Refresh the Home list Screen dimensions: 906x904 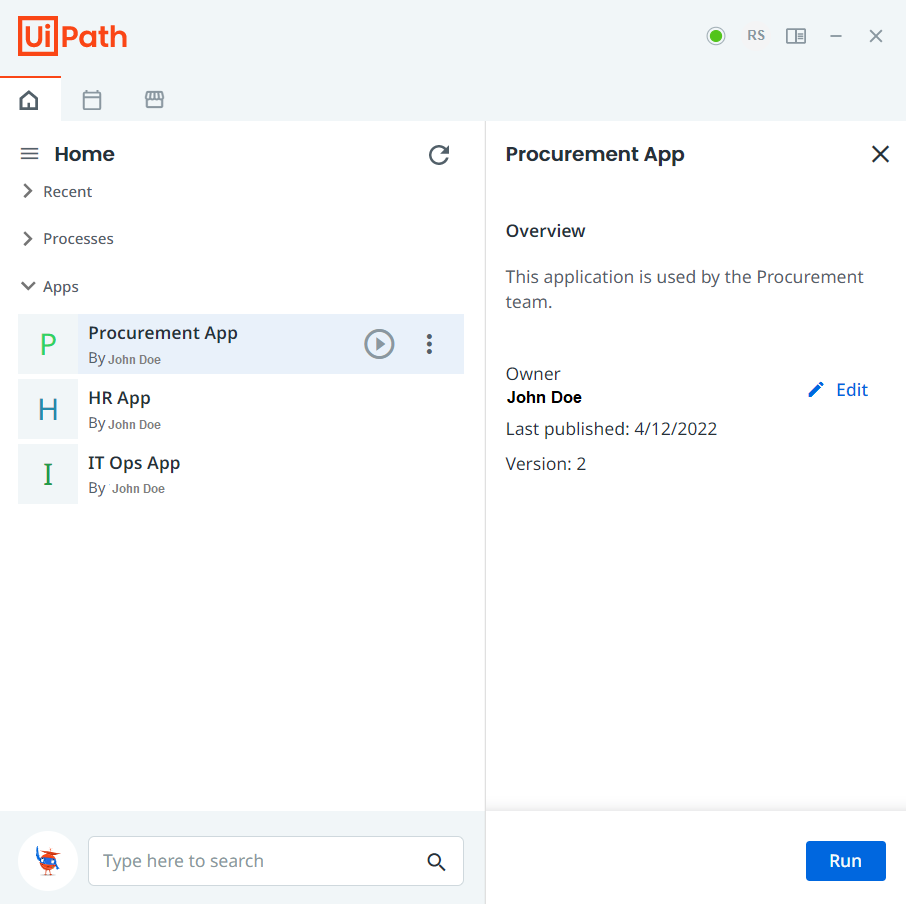pos(439,155)
